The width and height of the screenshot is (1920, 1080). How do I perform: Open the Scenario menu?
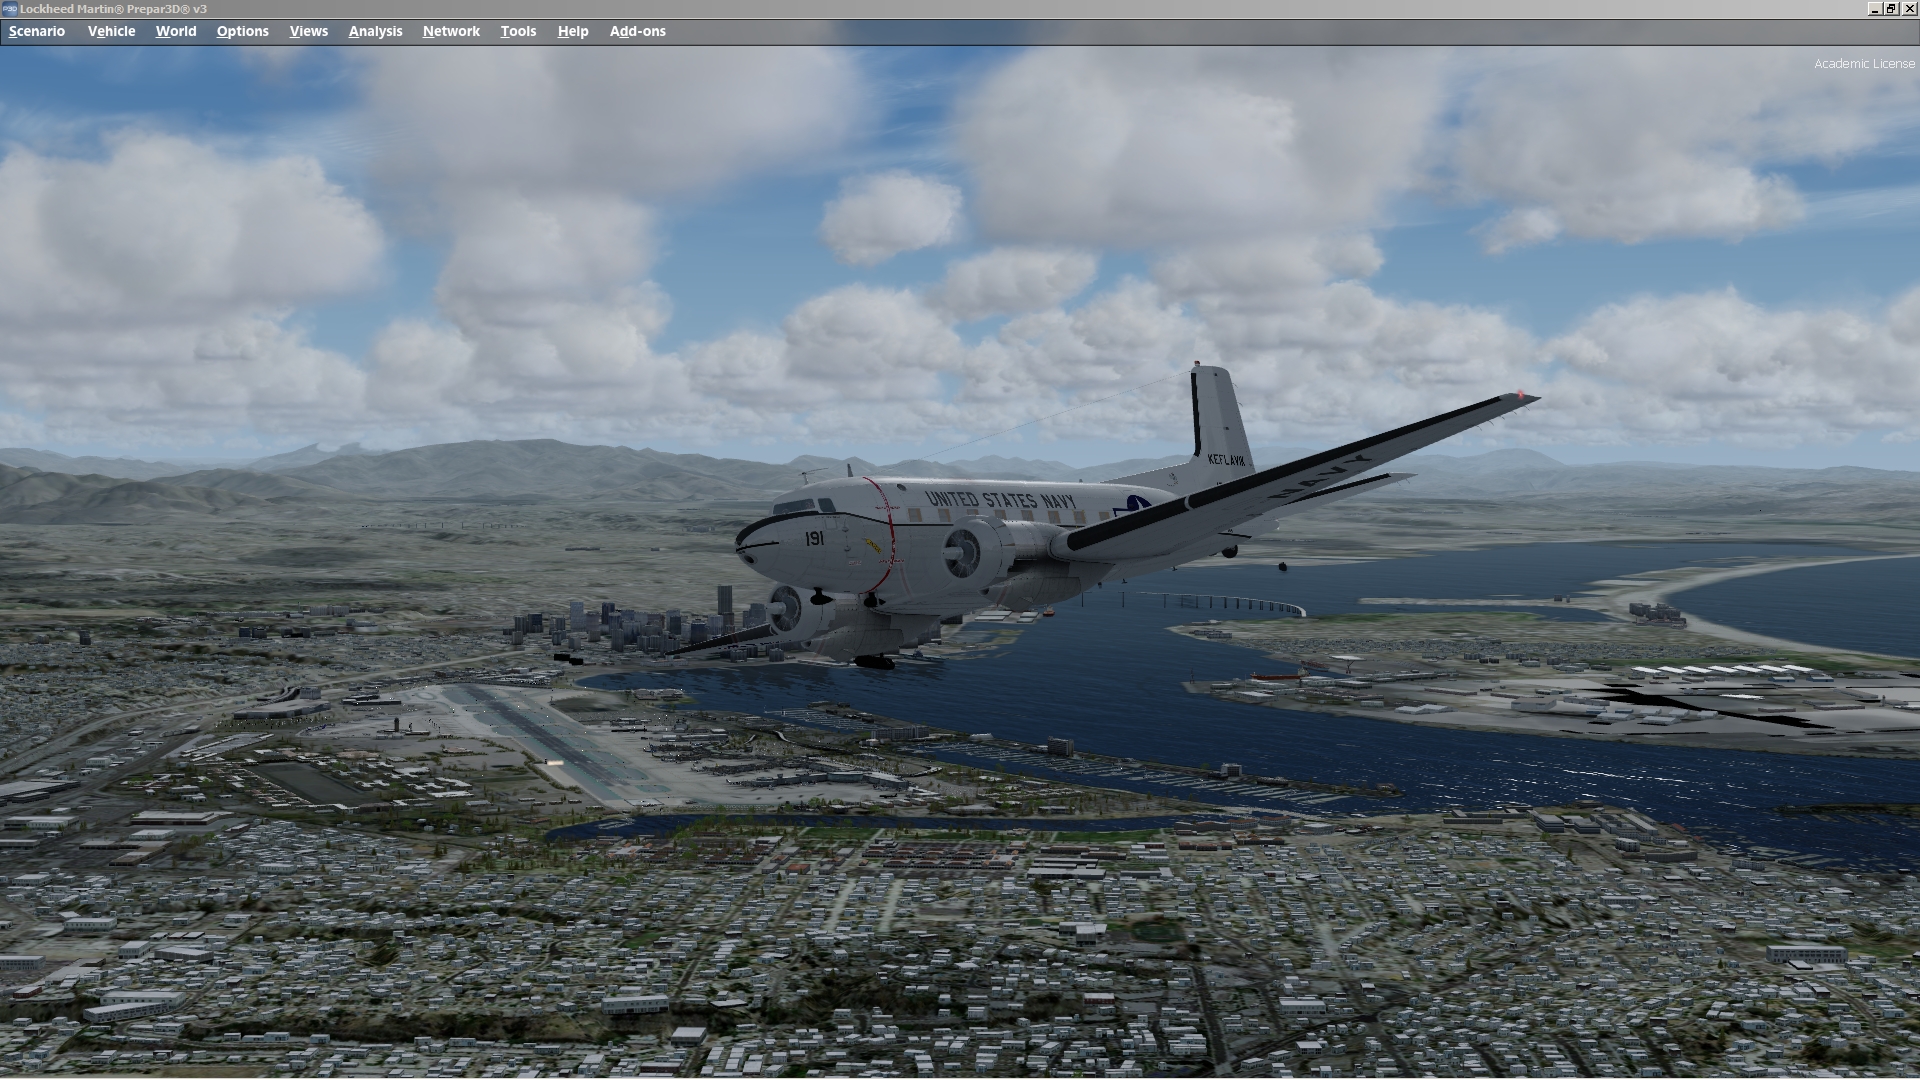point(37,31)
